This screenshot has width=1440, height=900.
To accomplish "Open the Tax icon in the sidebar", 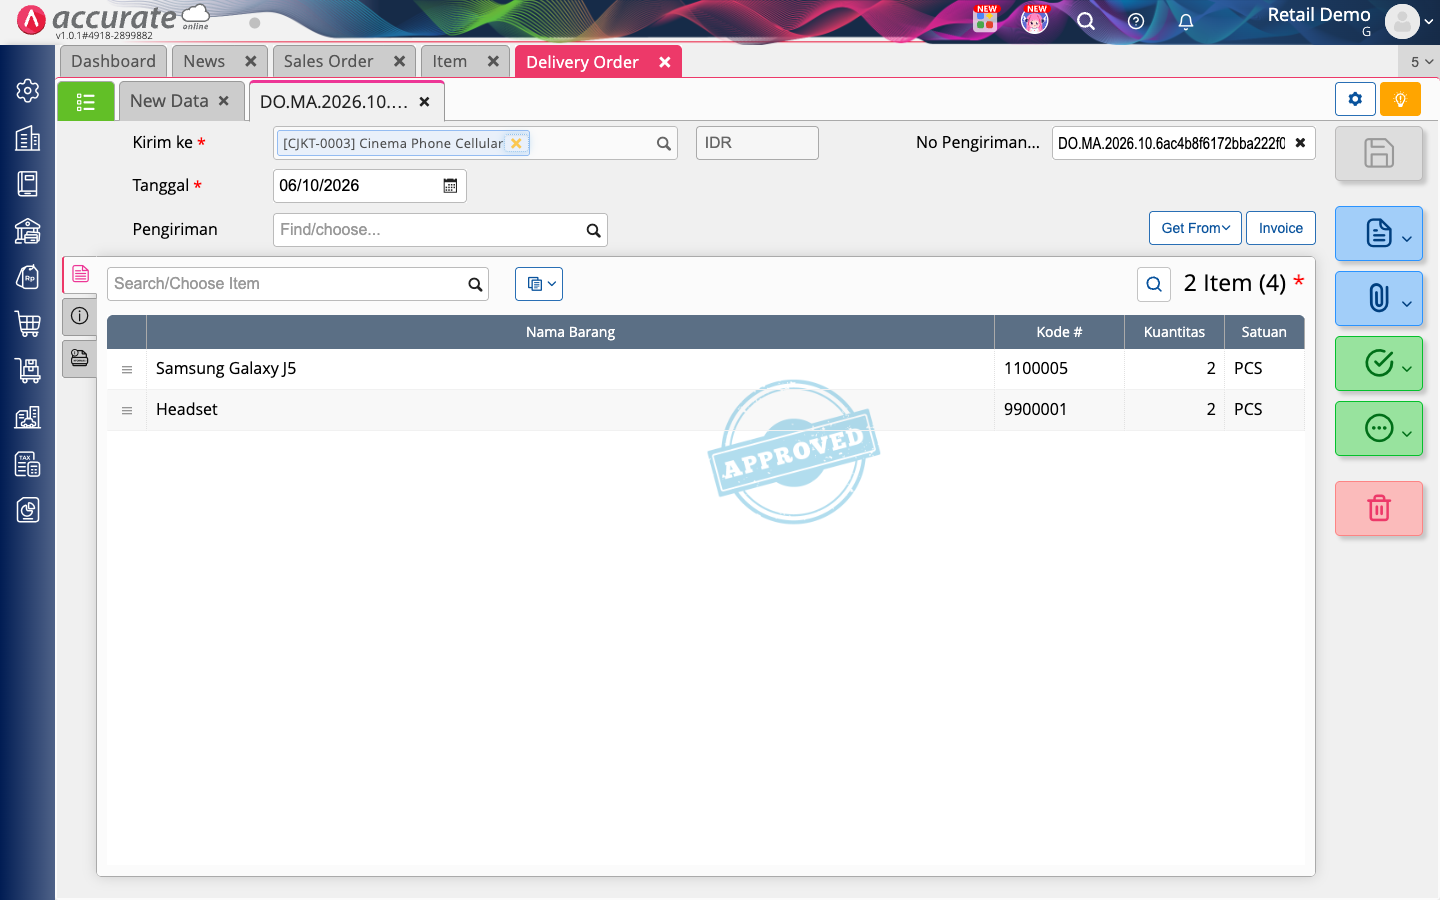I will (28, 464).
